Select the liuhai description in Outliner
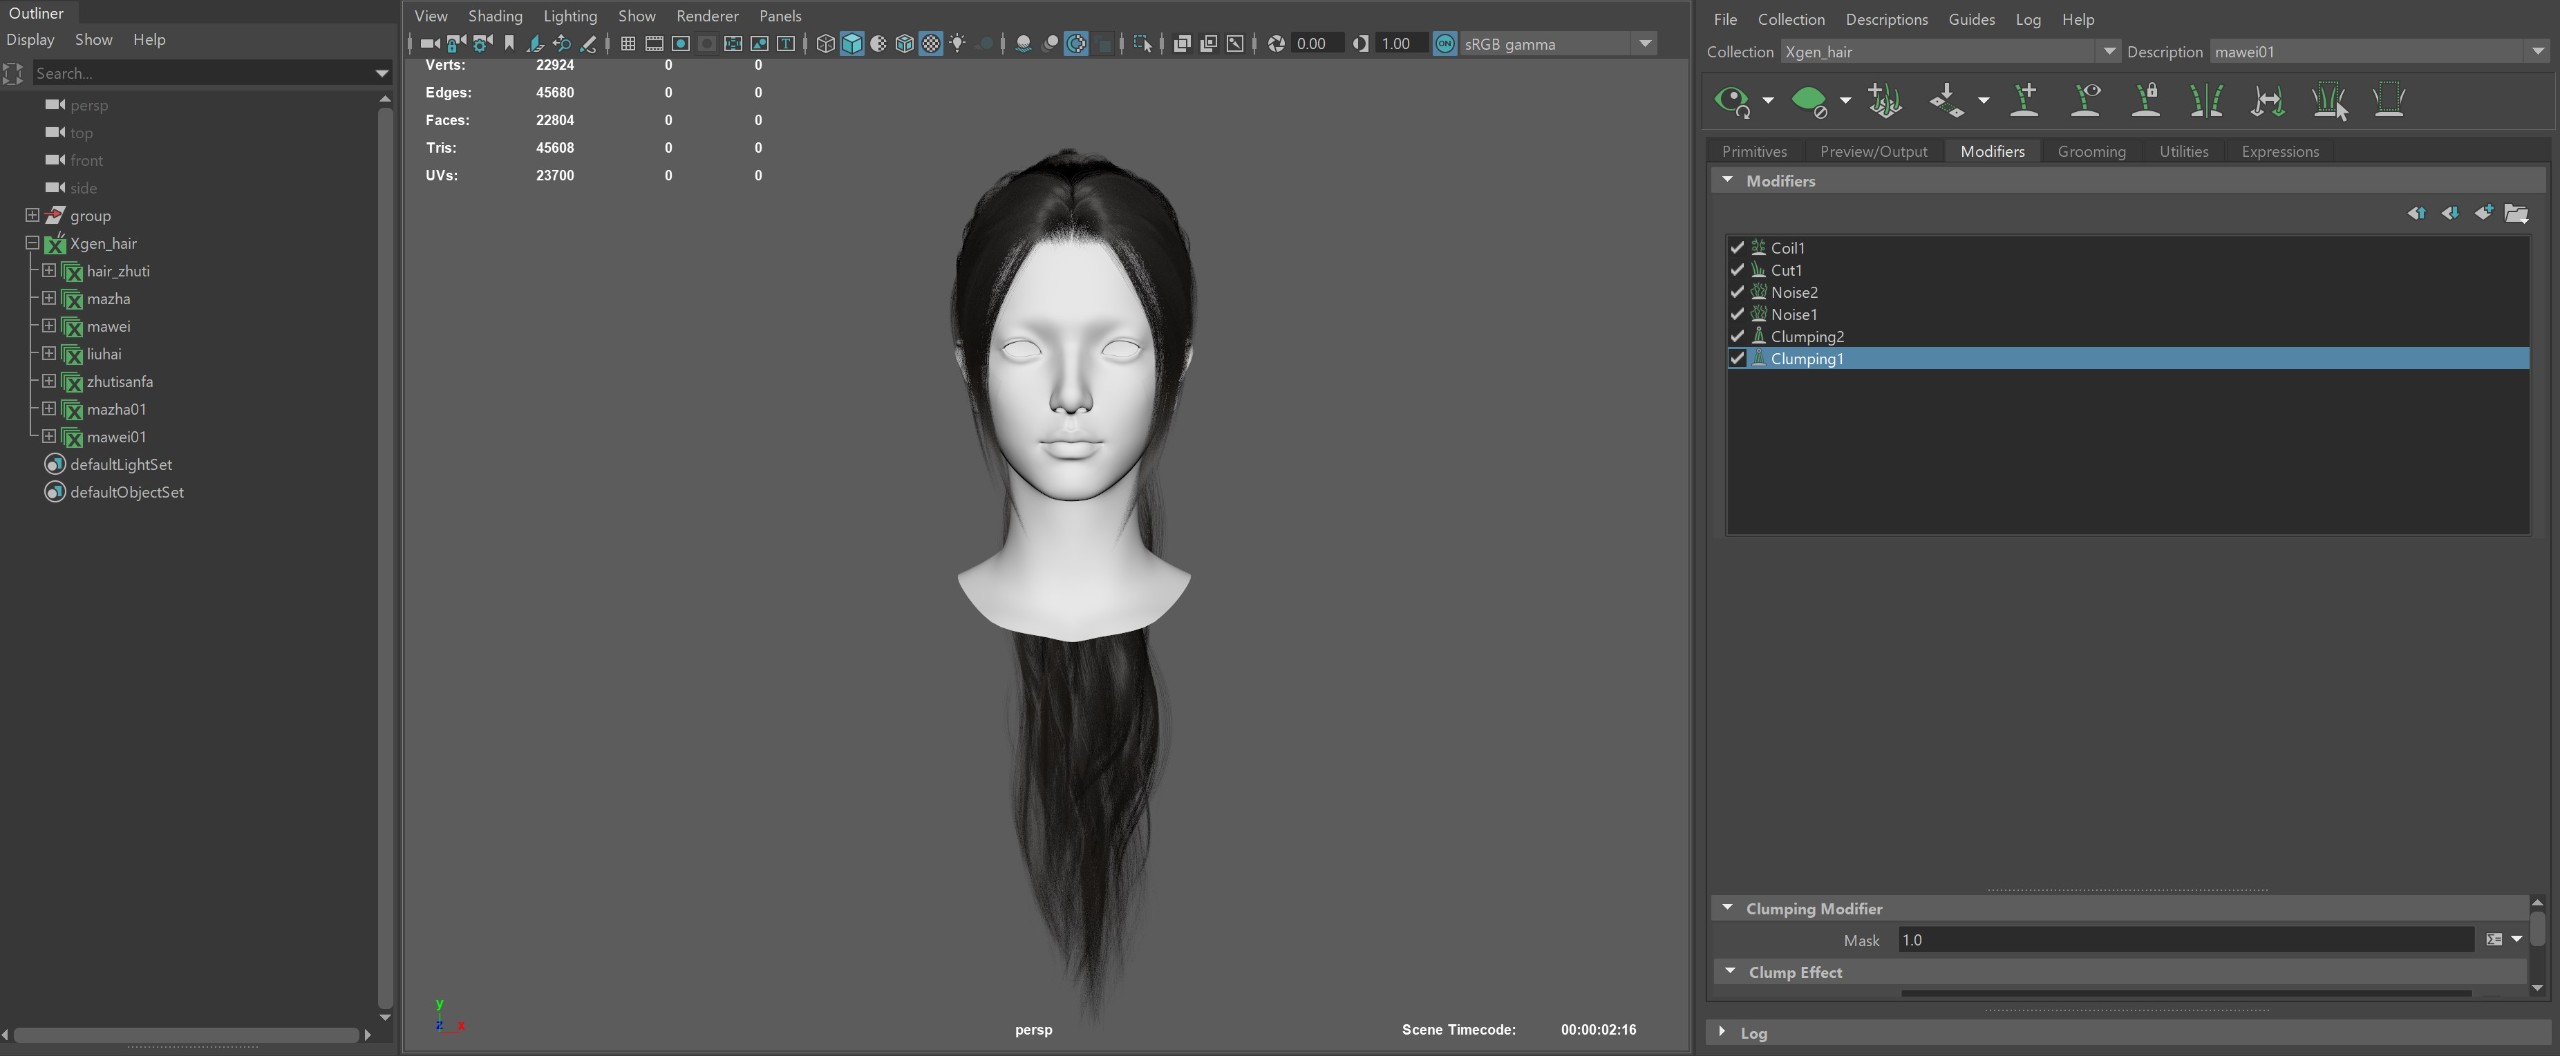This screenshot has width=2560, height=1056. click(104, 354)
